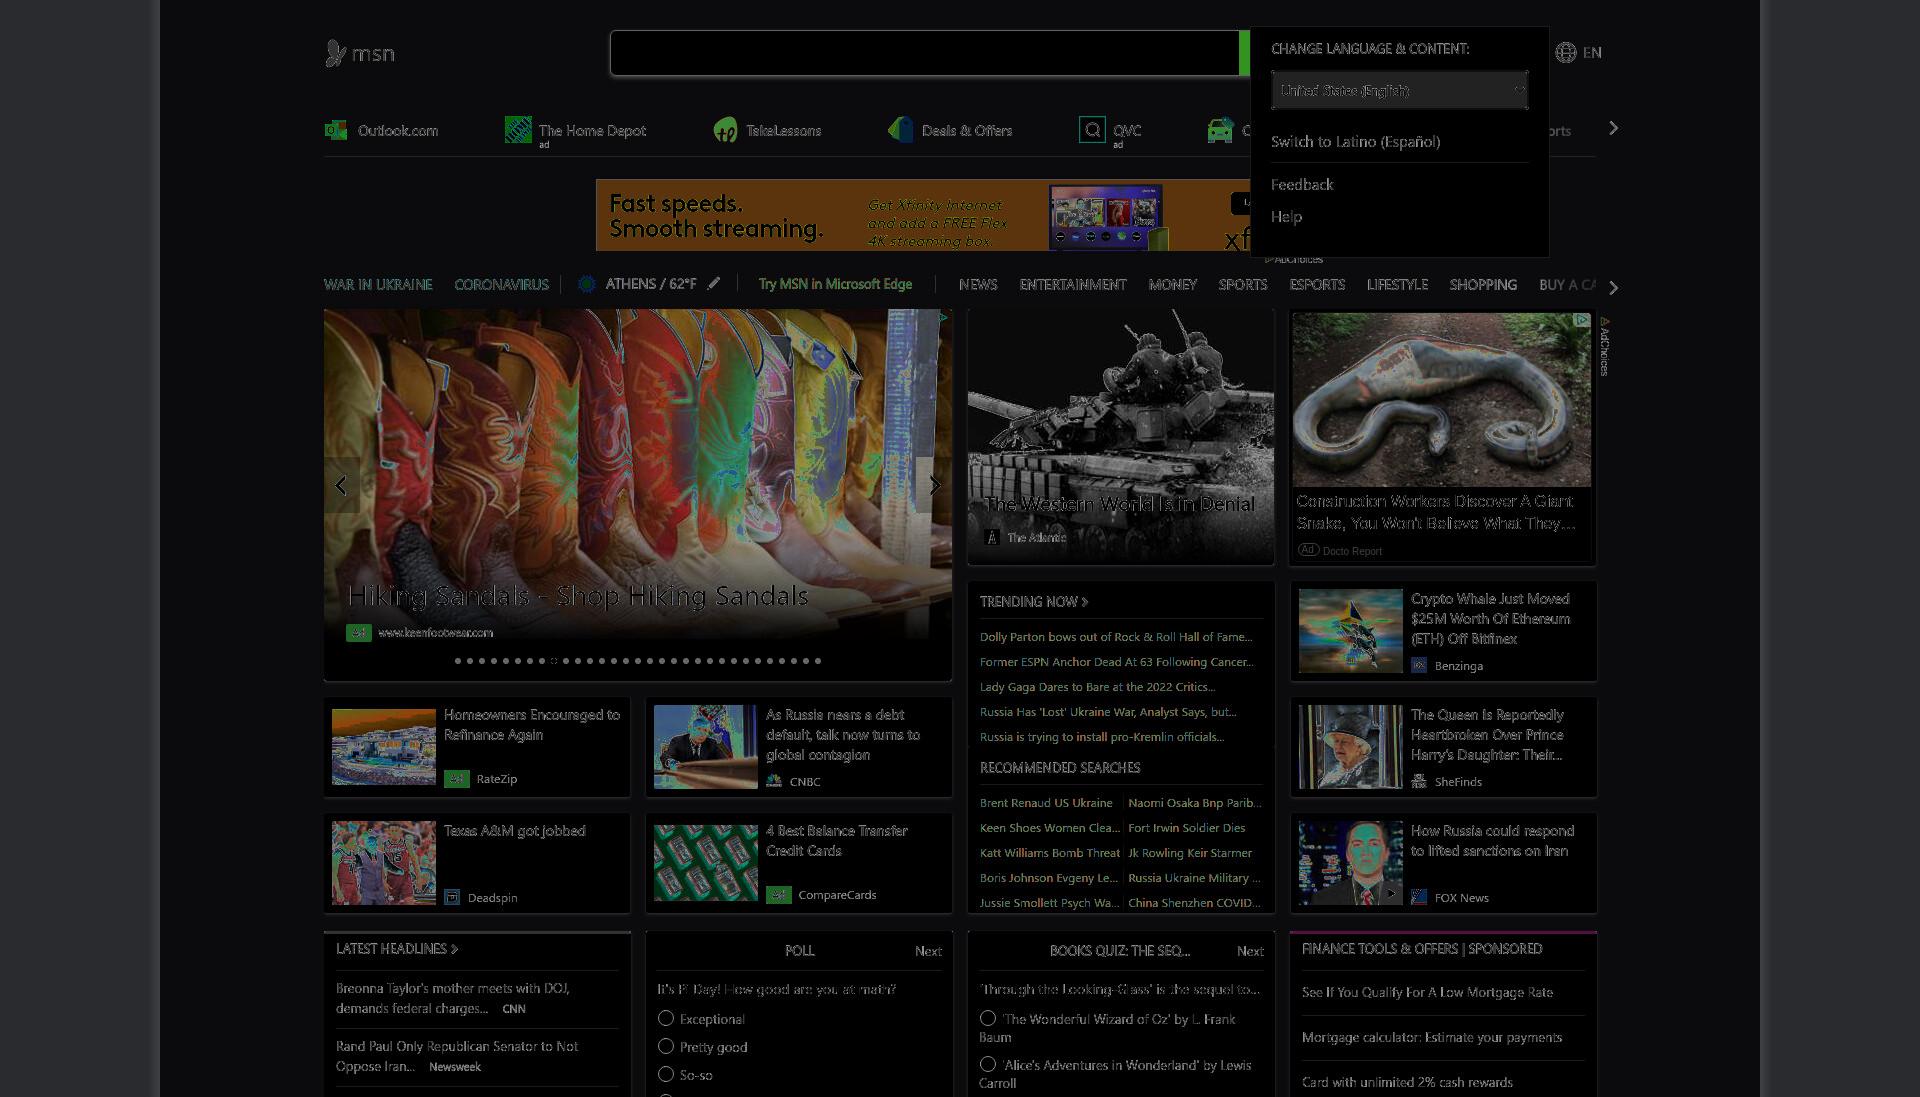The width and height of the screenshot is (1920, 1097).
Task: Click the globe EN language icon
Action: [x=1566, y=53]
